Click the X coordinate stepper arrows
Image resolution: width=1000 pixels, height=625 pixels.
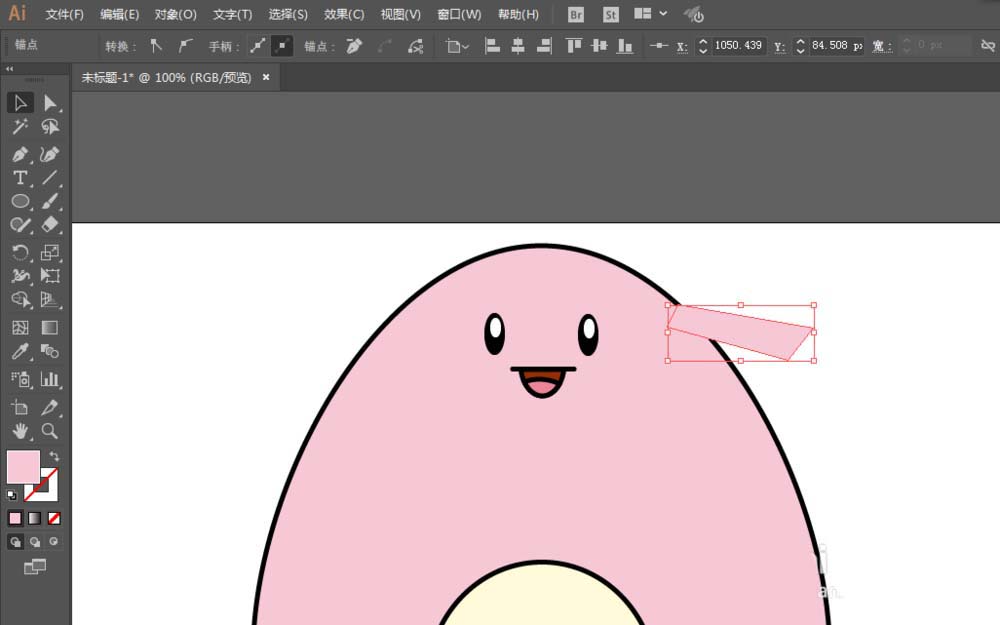click(703, 45)
